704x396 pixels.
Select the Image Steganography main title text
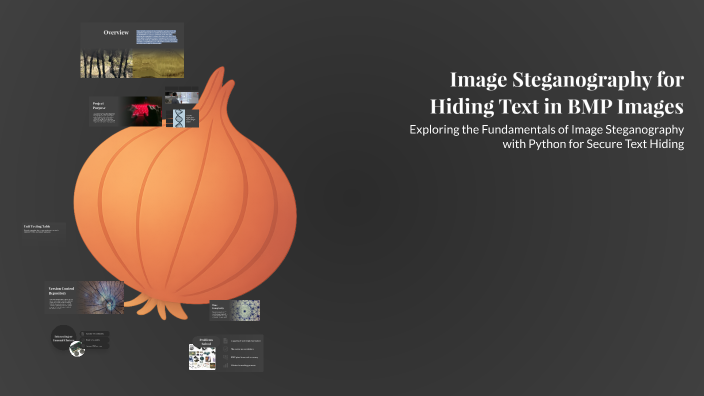[557, 93]
